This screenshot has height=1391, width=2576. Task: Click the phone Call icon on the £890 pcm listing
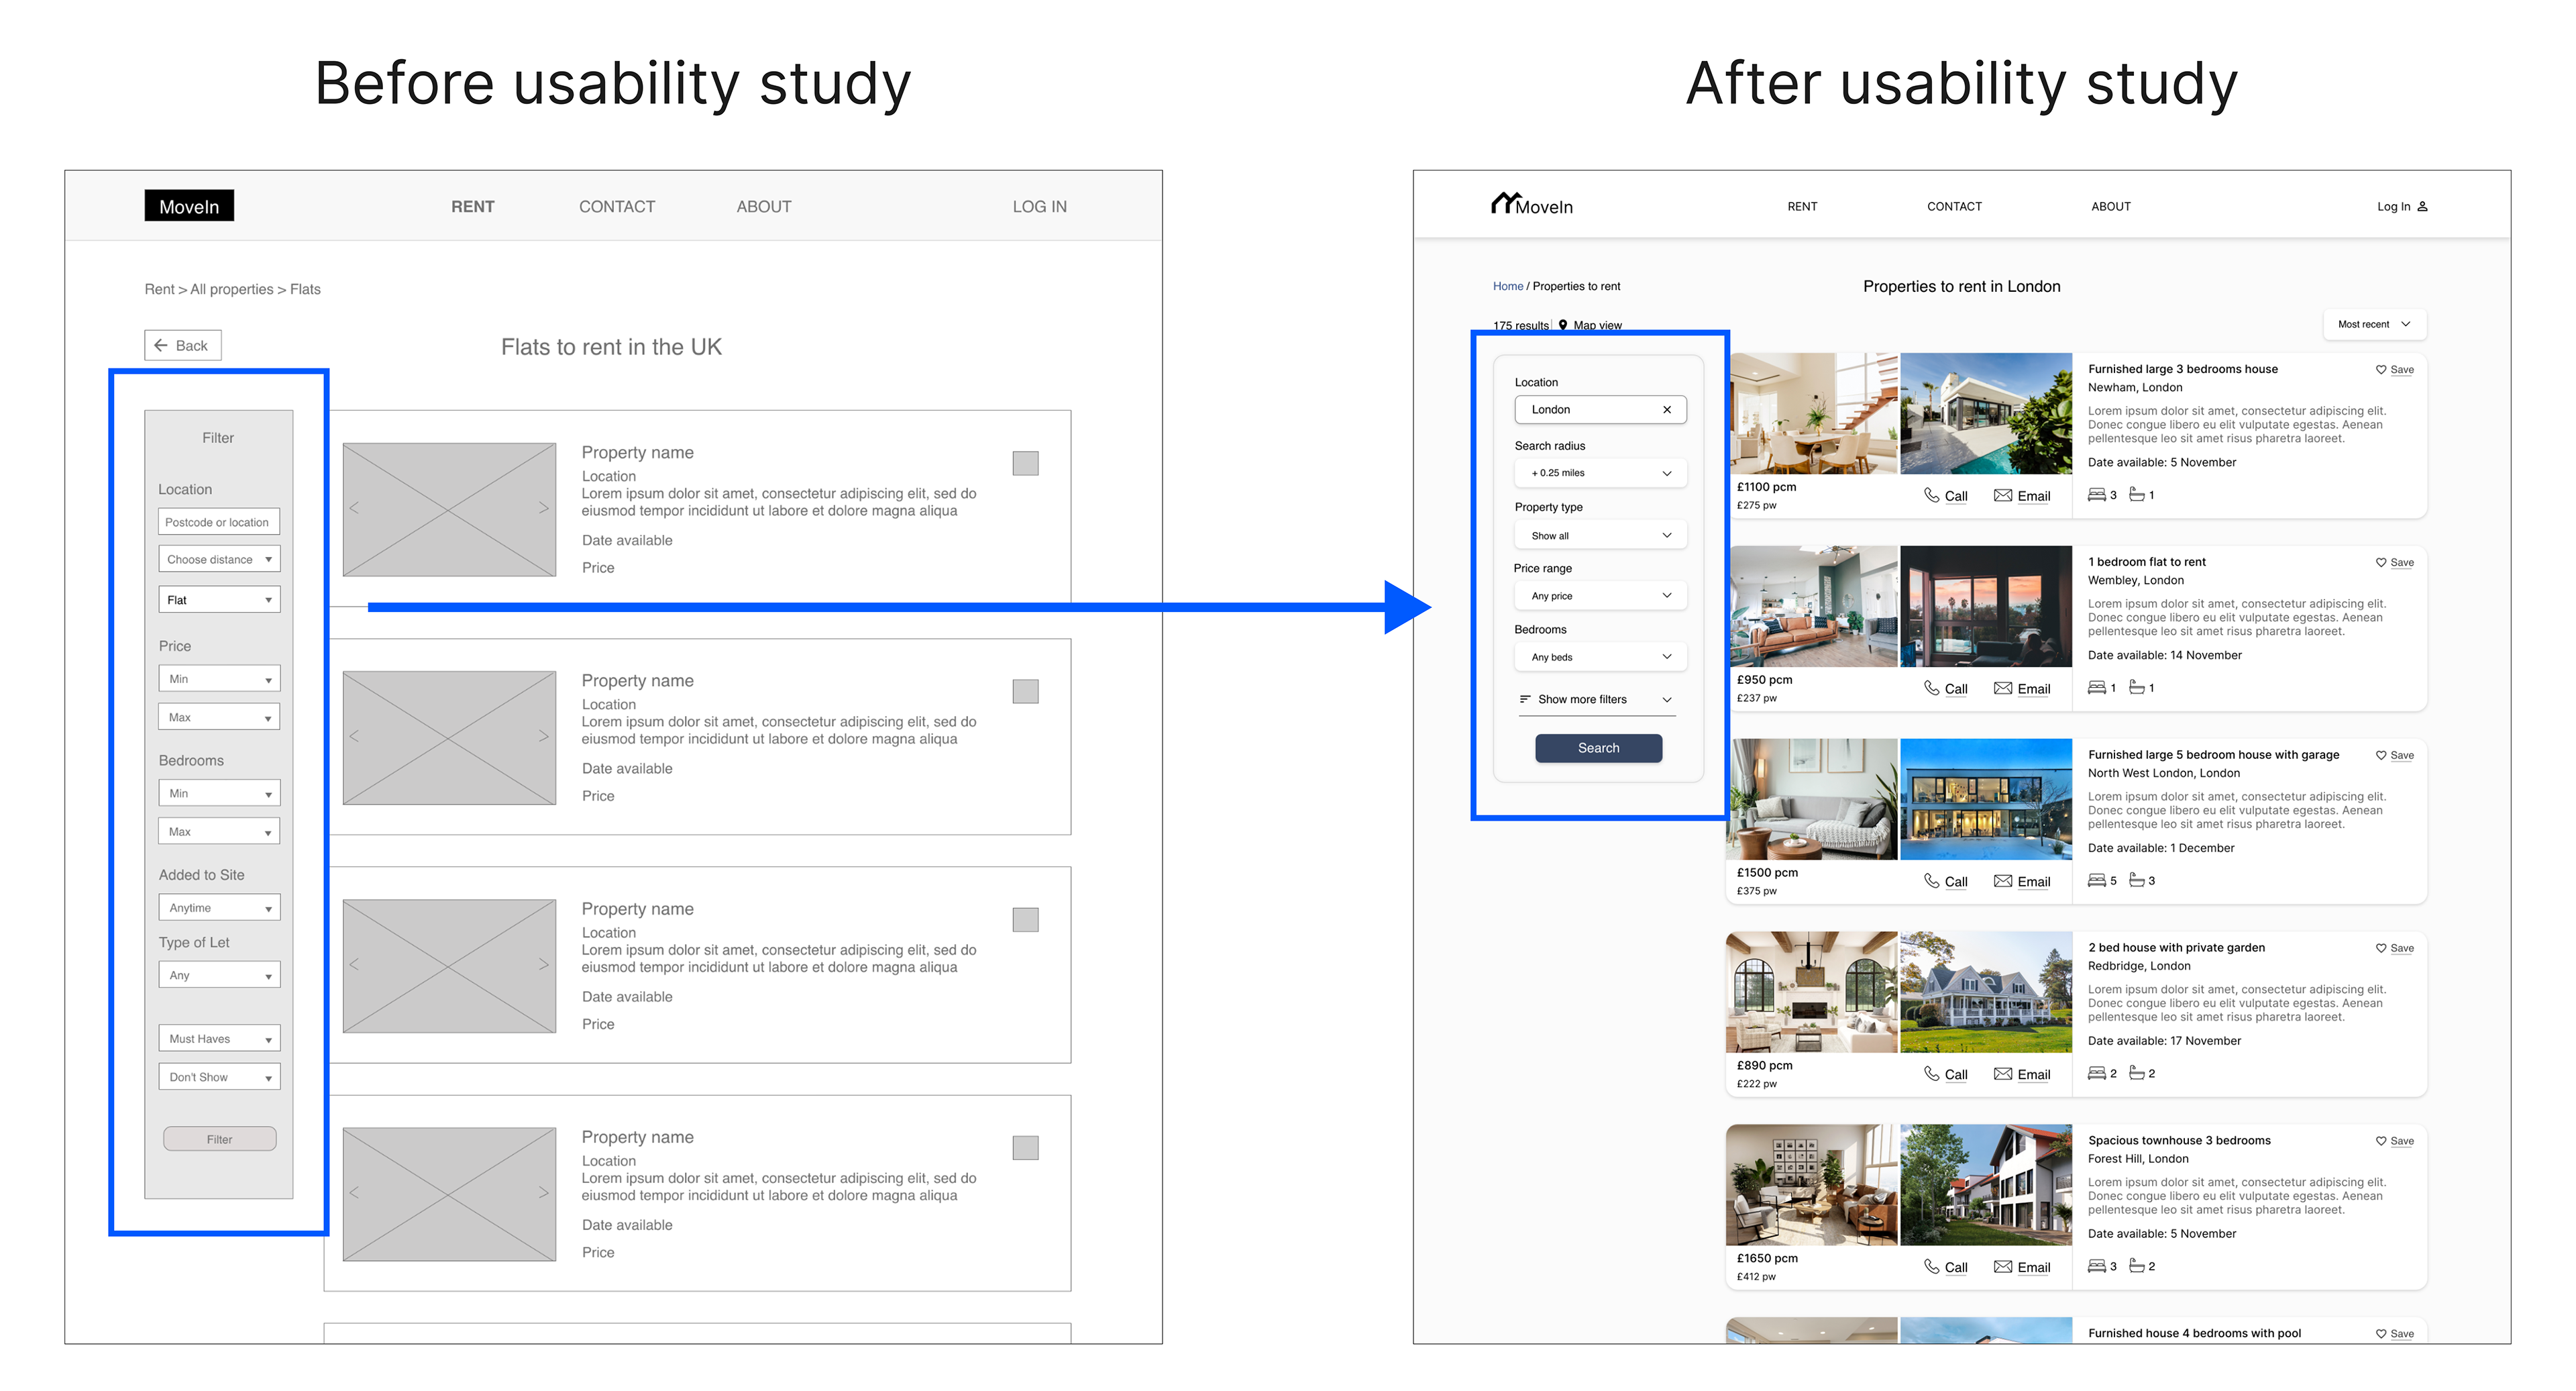point(1932,1074)
